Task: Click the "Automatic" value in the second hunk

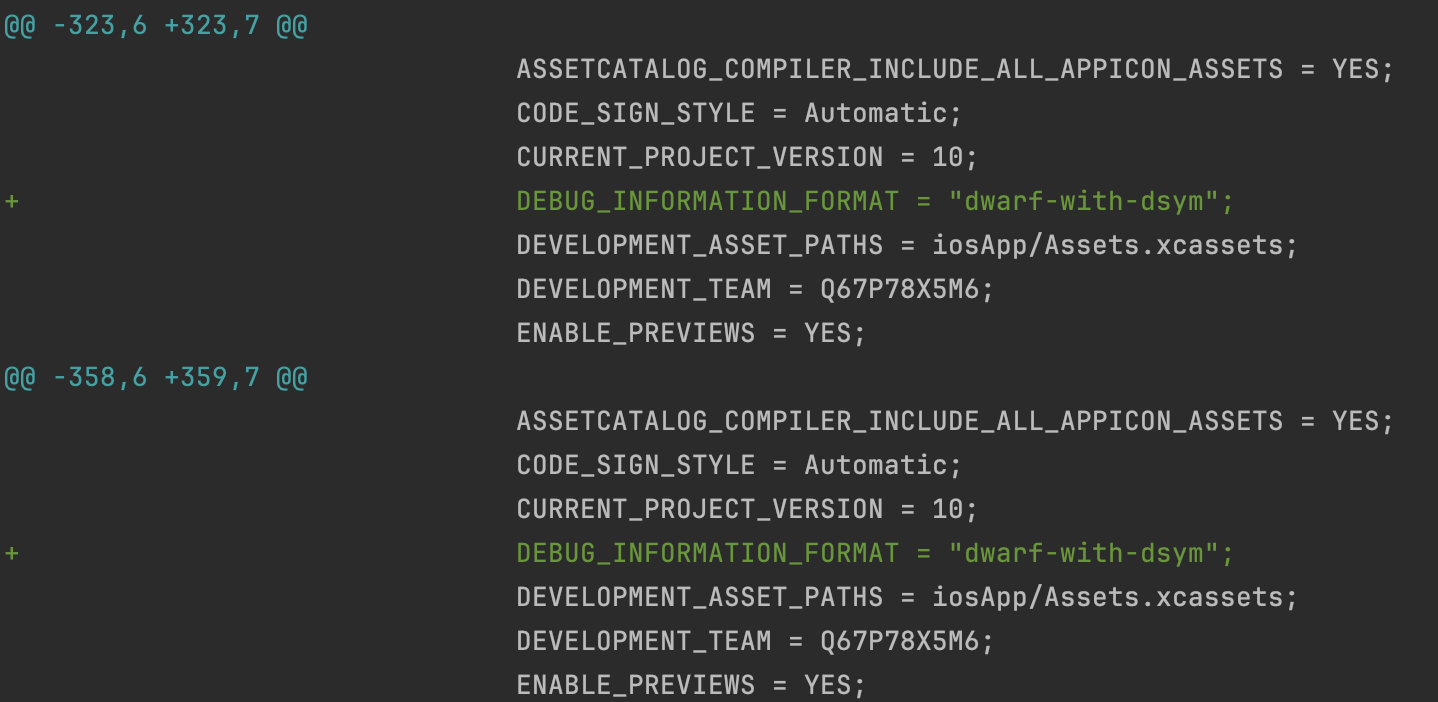Action: tap(875, 465)
